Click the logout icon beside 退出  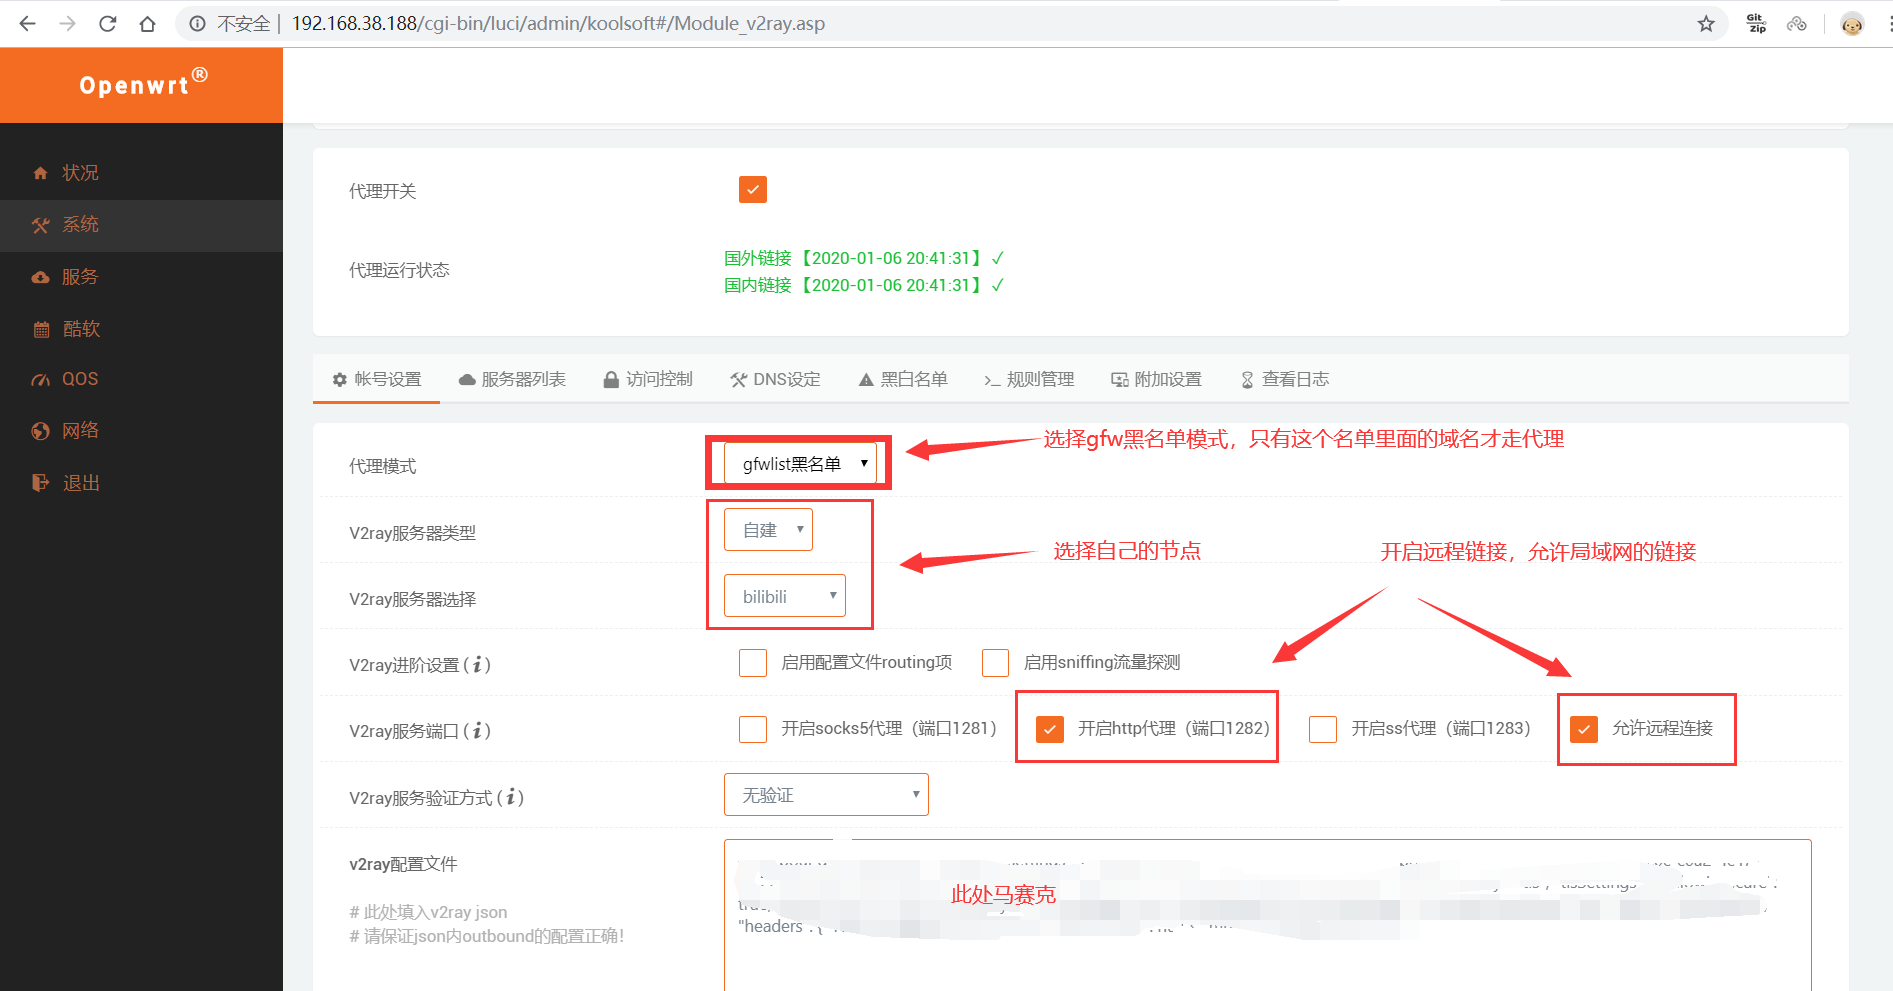(x=41, y=483)
